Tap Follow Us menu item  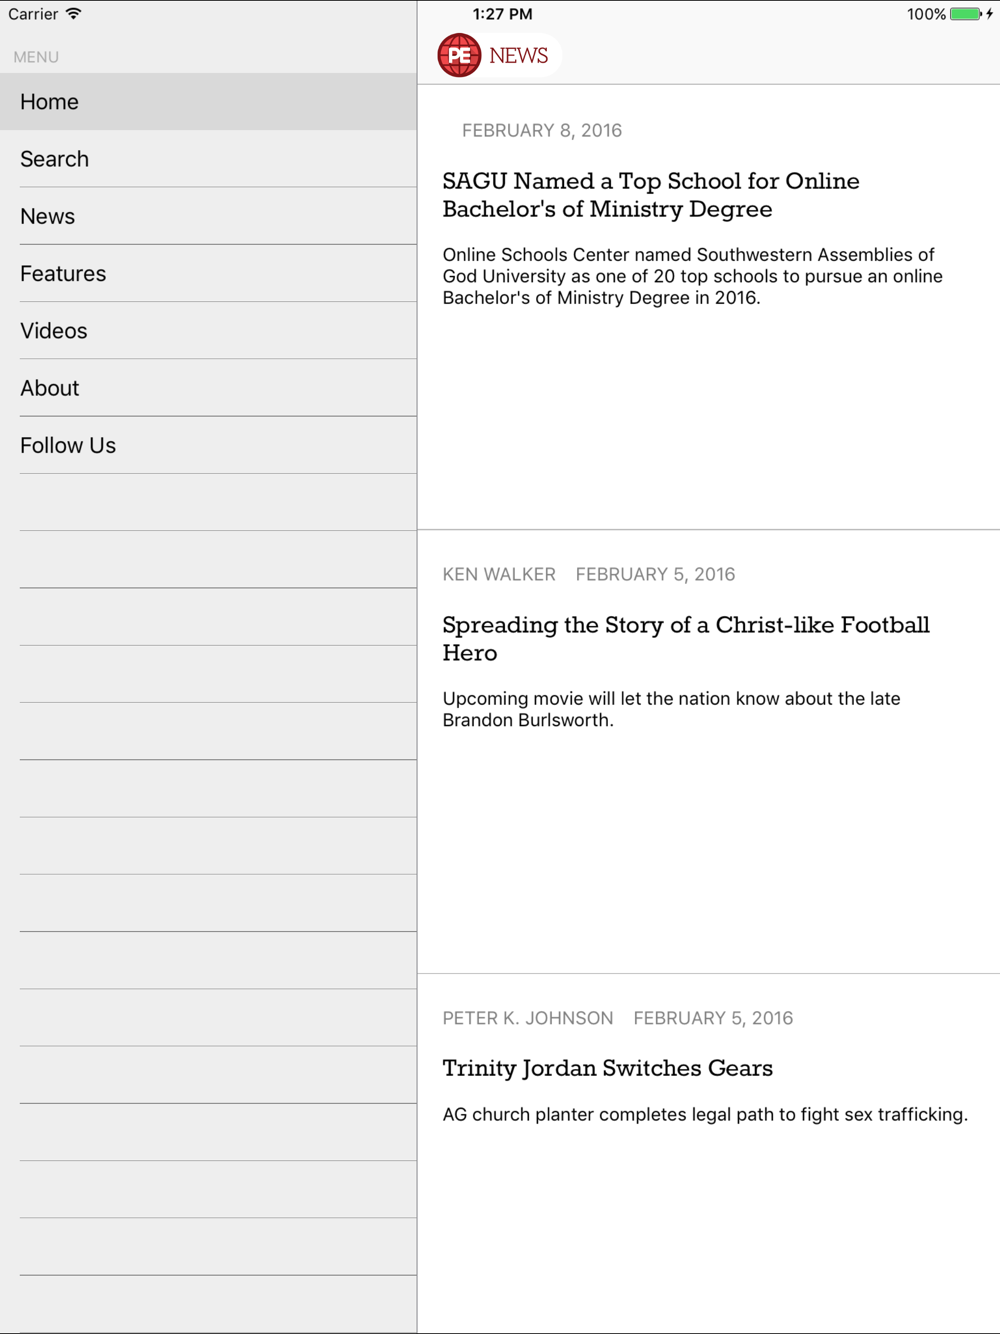(x=68, y=445)
